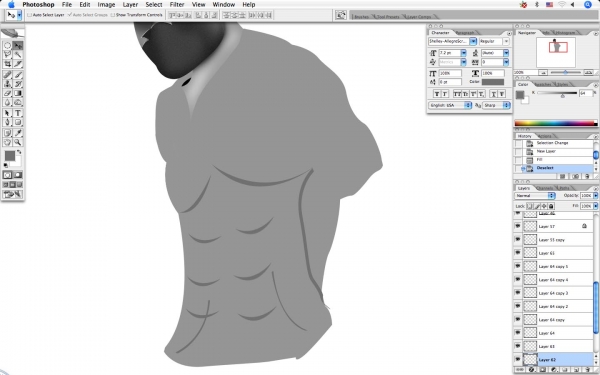Image resolution: width=600 pixels, height=375 pixels.
Task: Open font size dropdown
Action: 464,53
